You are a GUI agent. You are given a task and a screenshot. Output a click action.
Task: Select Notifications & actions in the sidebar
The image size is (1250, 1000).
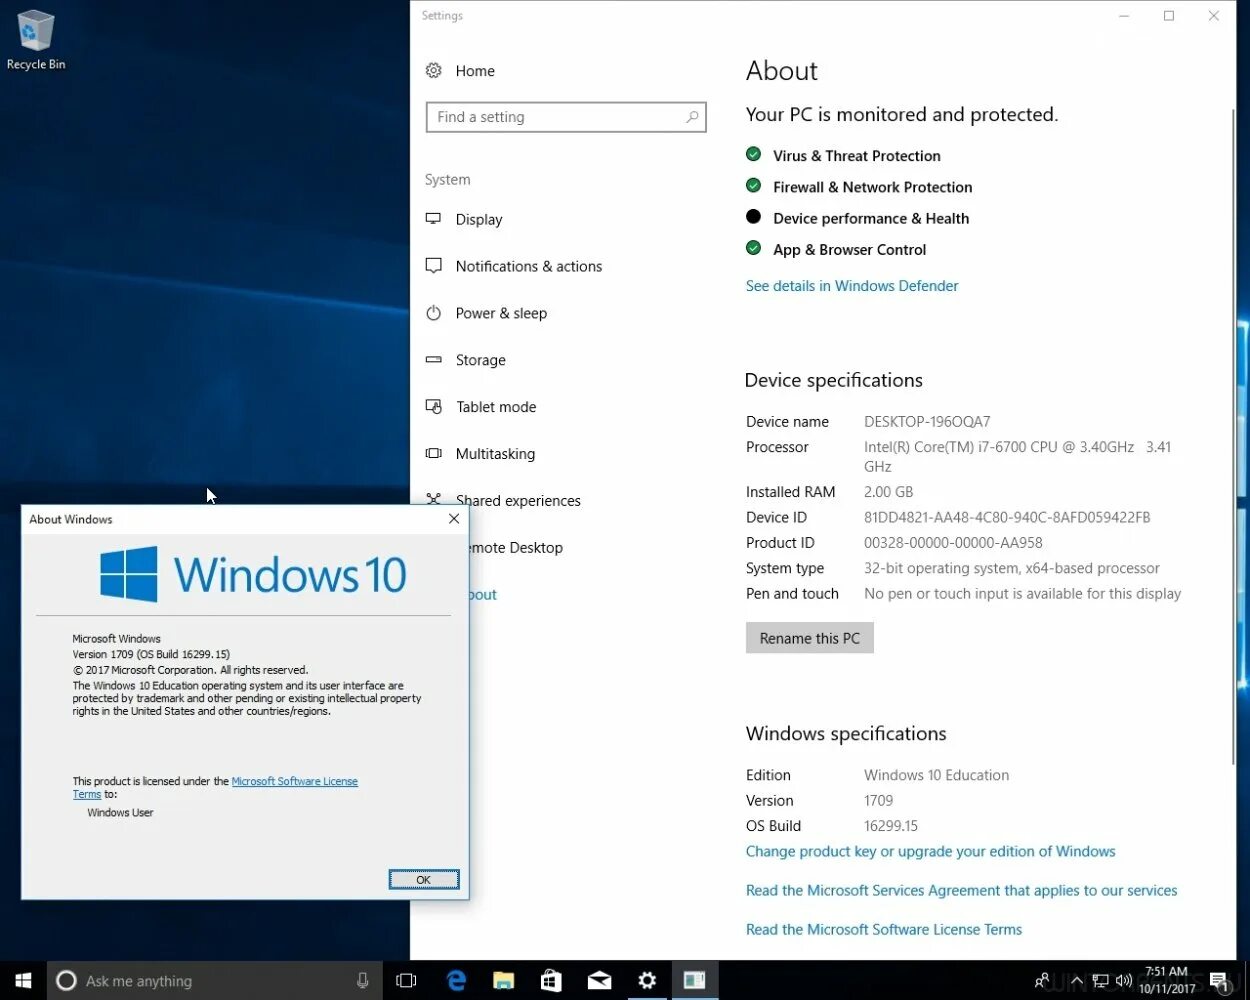[x=529, y=266]
